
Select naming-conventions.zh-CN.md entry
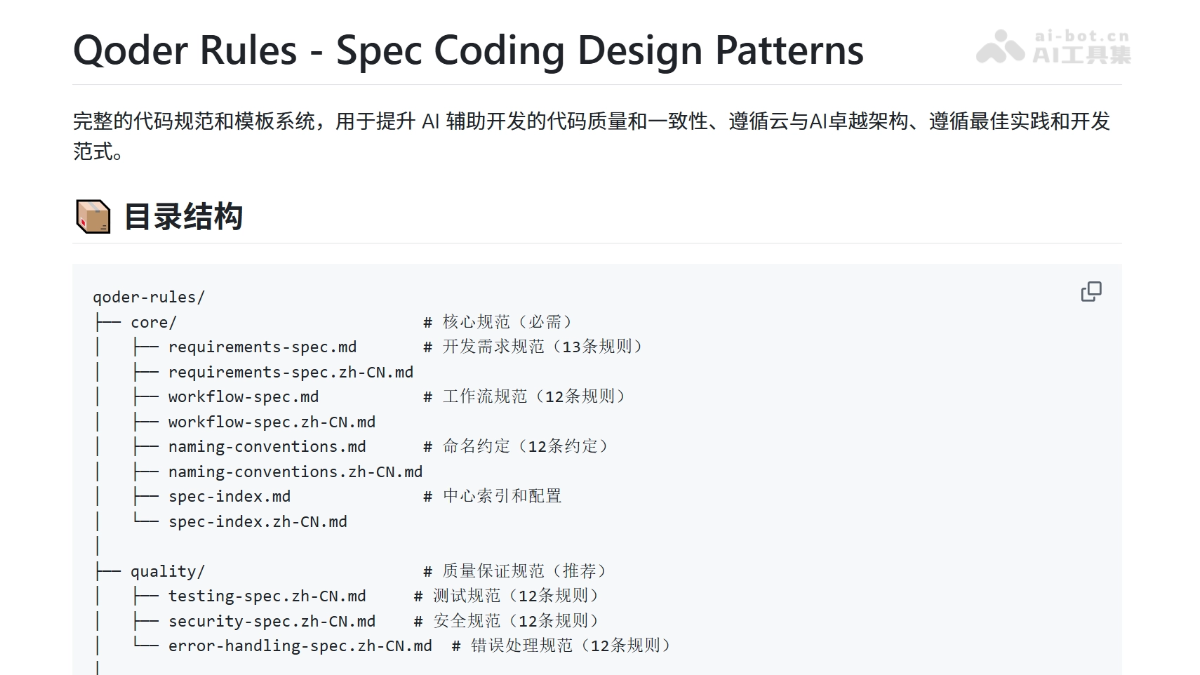(x=295, y=471)
